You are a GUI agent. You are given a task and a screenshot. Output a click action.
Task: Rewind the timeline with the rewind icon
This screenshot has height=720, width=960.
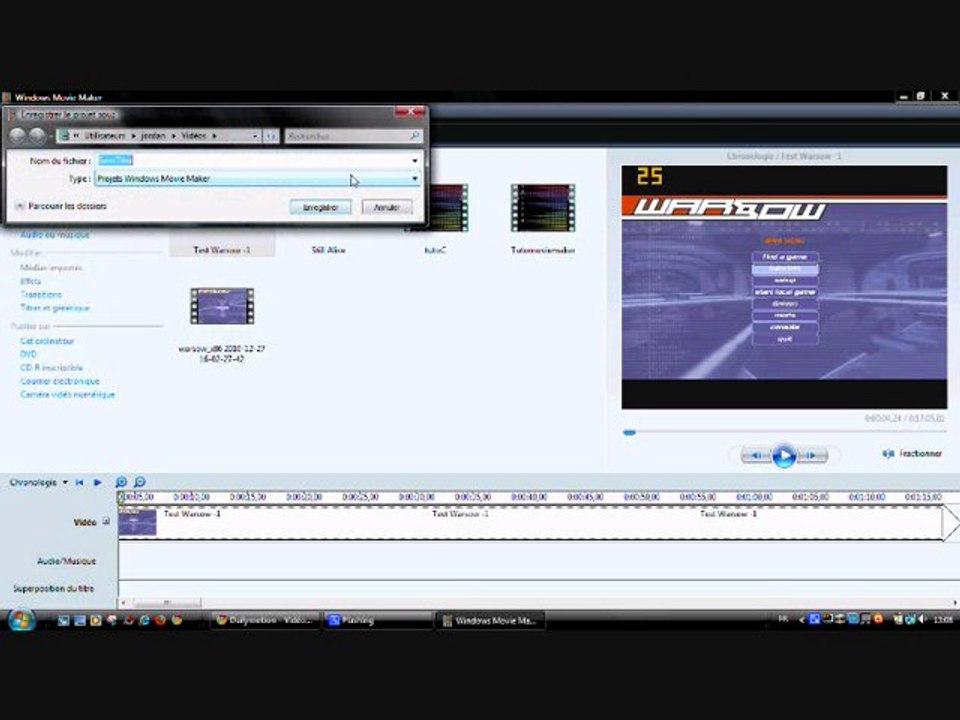click(x=80, y=482)
